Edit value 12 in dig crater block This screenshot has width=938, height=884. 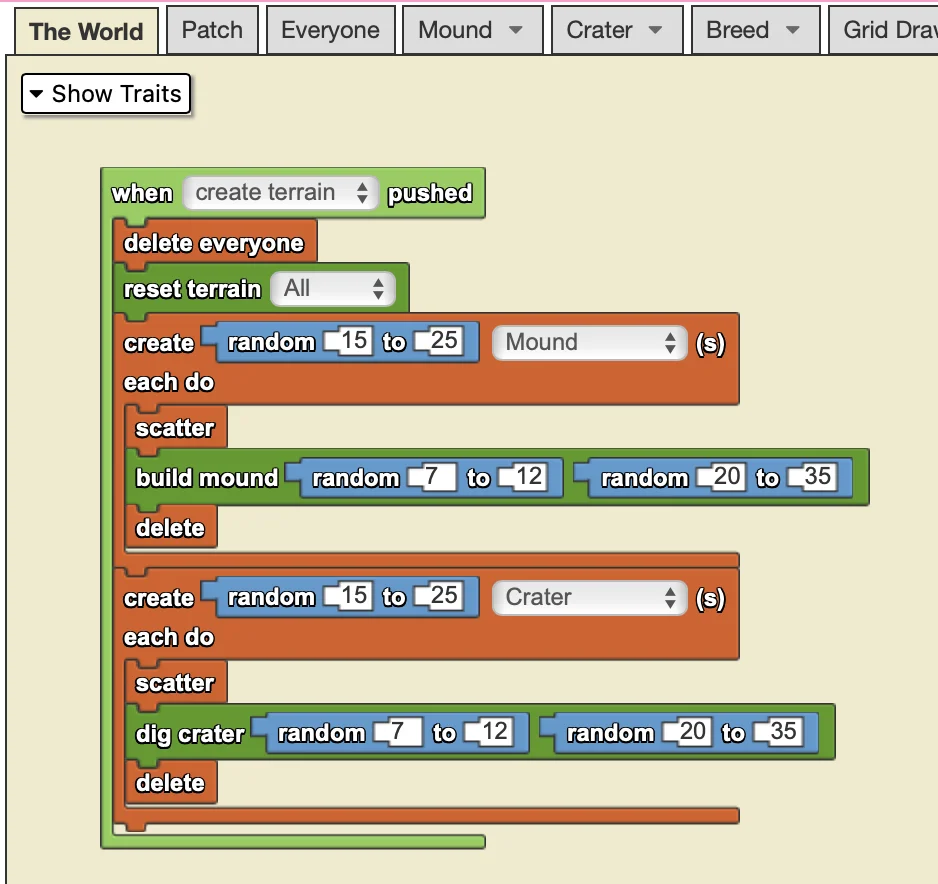click(x=495, y=732)
